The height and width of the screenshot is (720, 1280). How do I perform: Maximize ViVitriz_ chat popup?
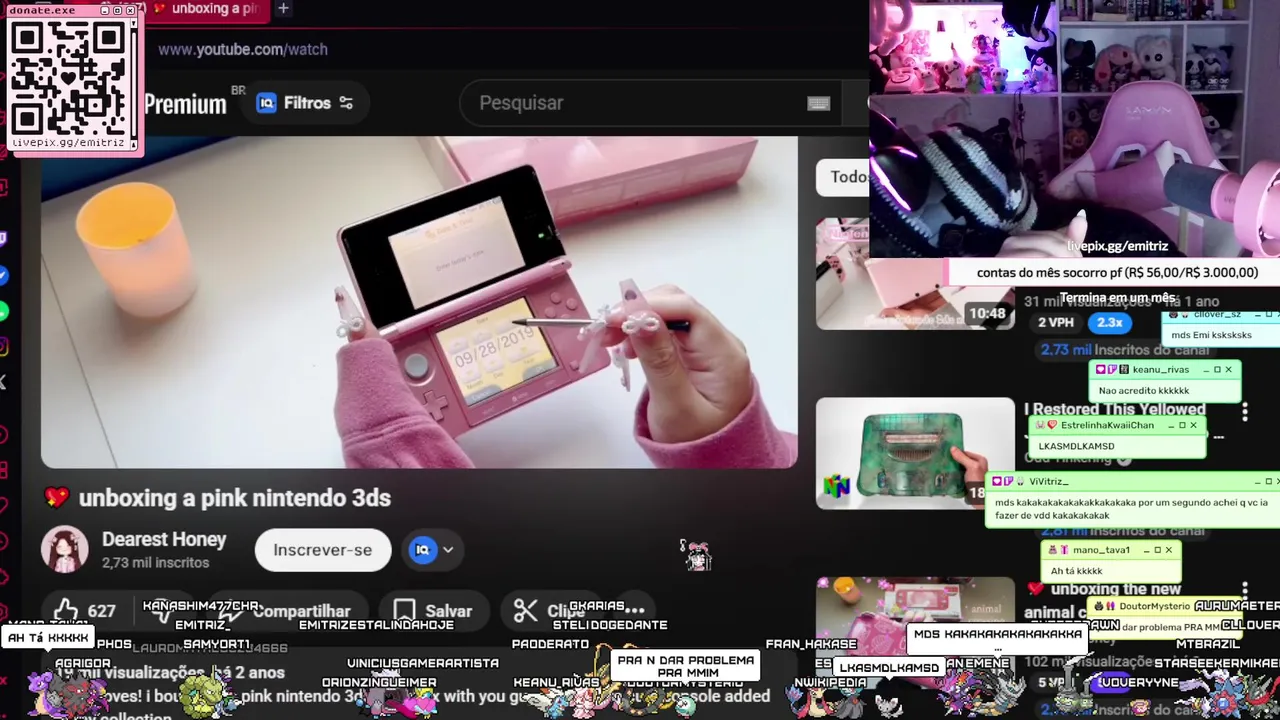pyautogui.click(x=1268, y=481)
